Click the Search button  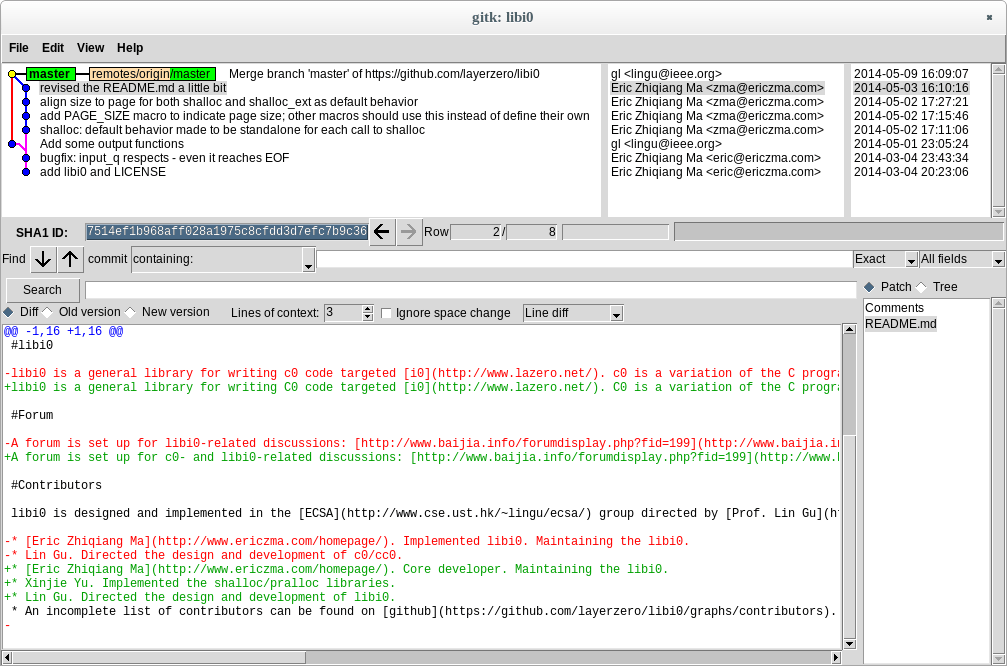point(42,290)
